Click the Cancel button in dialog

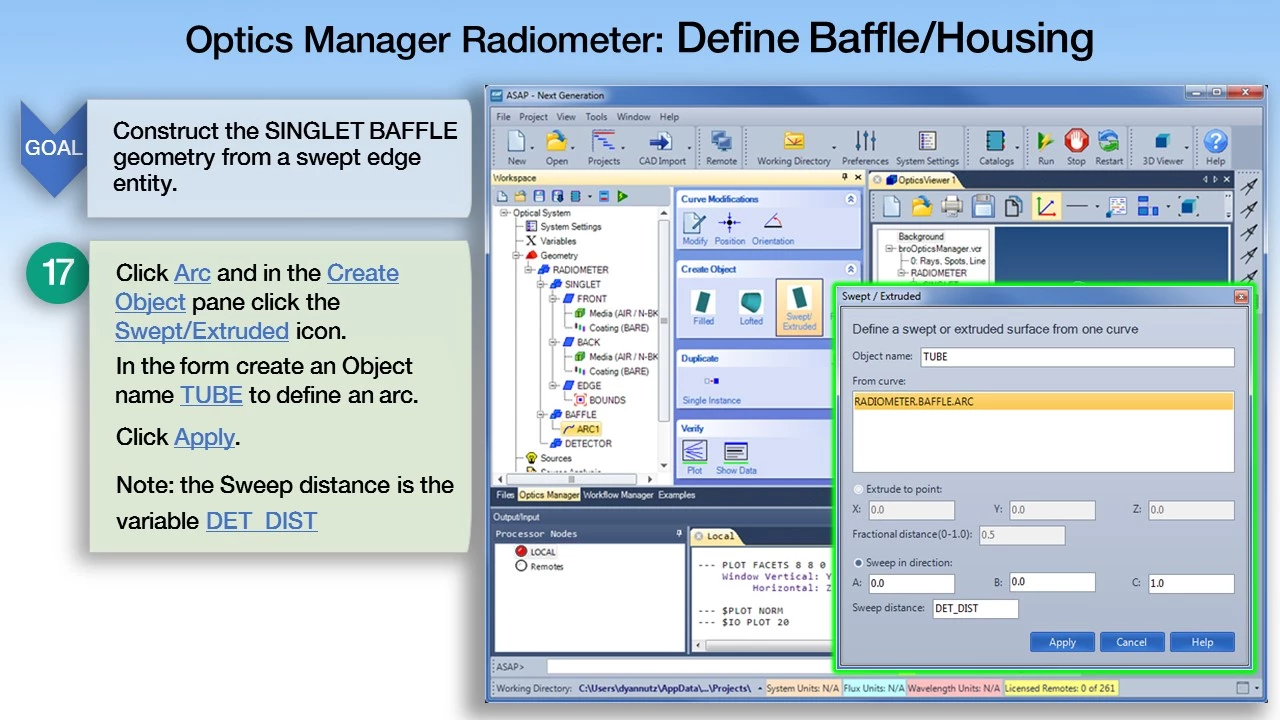(x=1131, y=642)
